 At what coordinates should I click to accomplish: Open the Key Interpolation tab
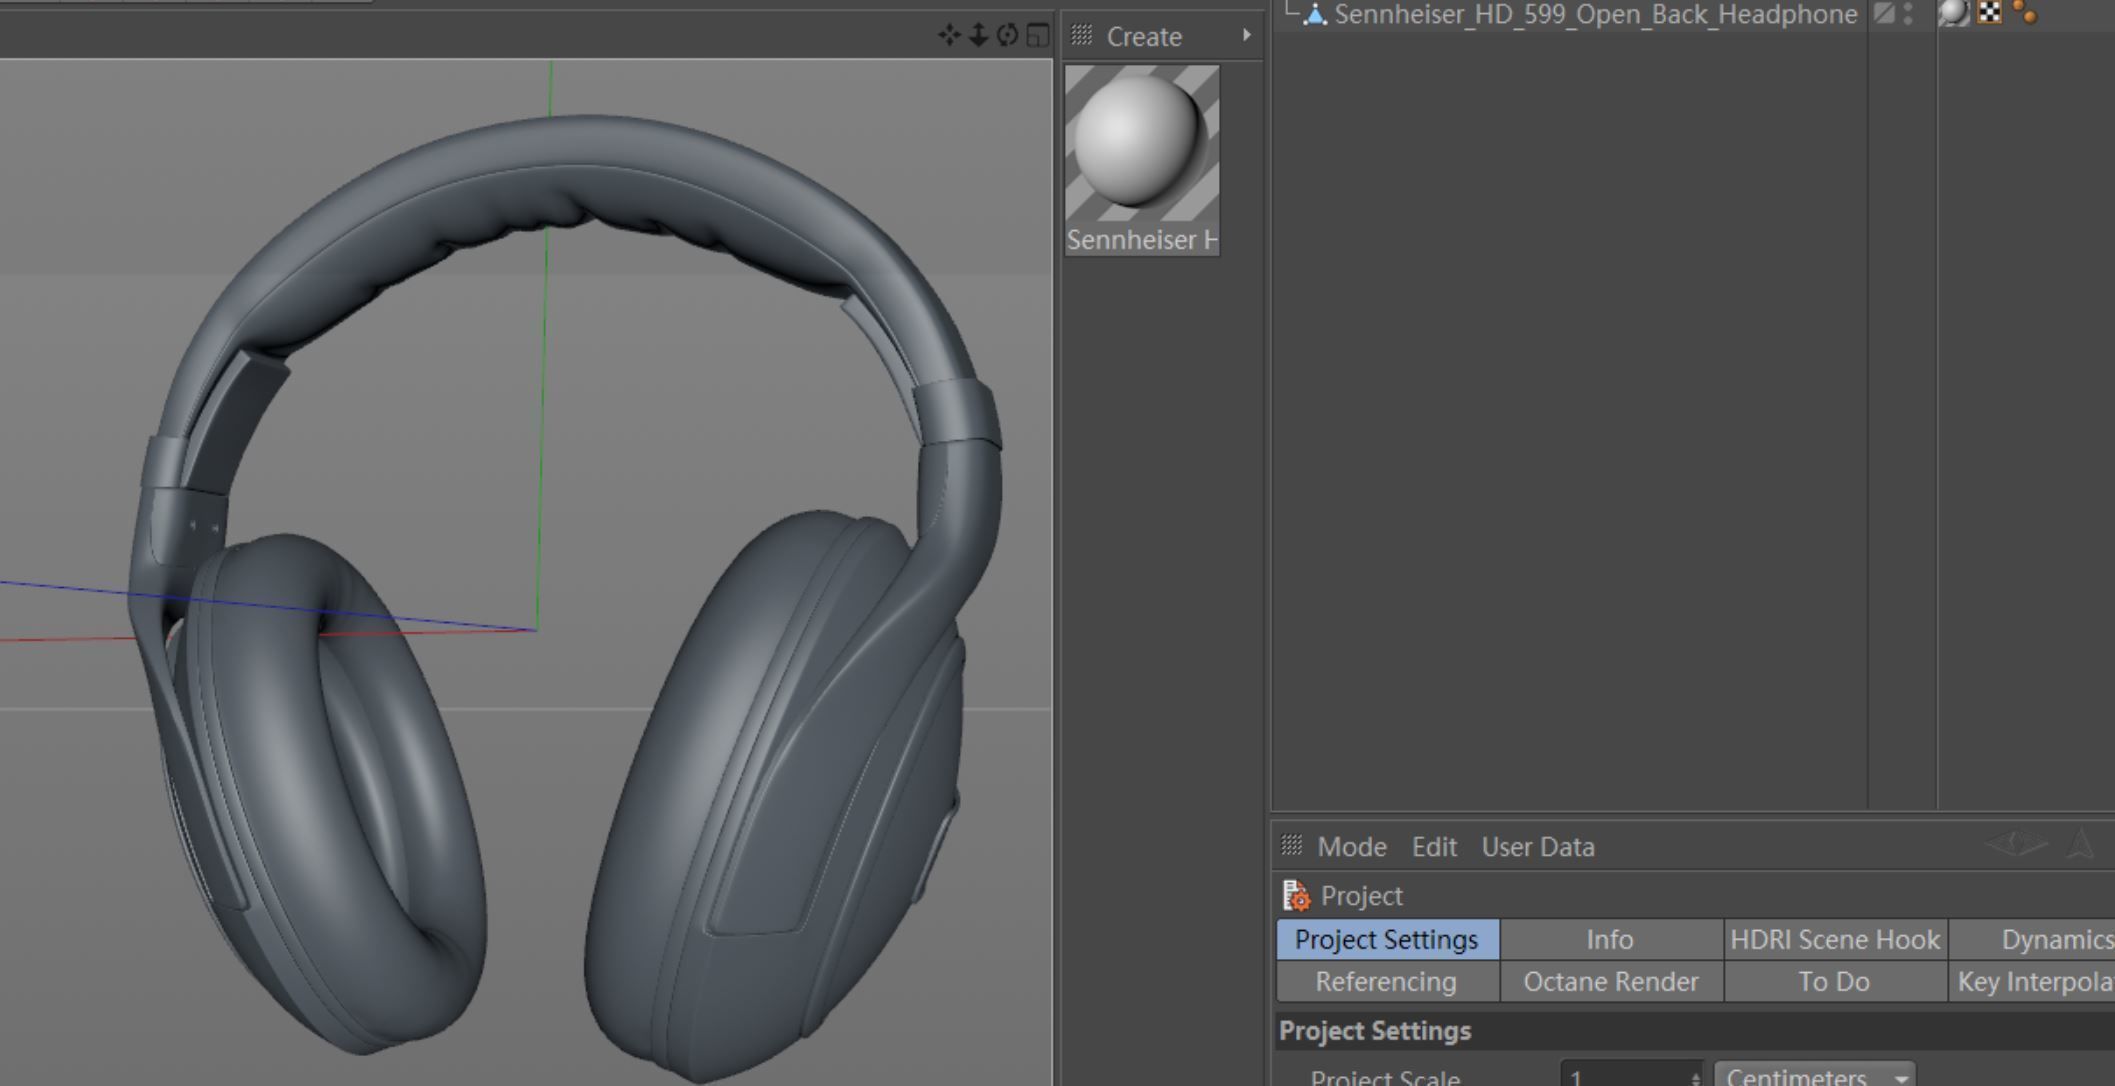(2033, 982)
